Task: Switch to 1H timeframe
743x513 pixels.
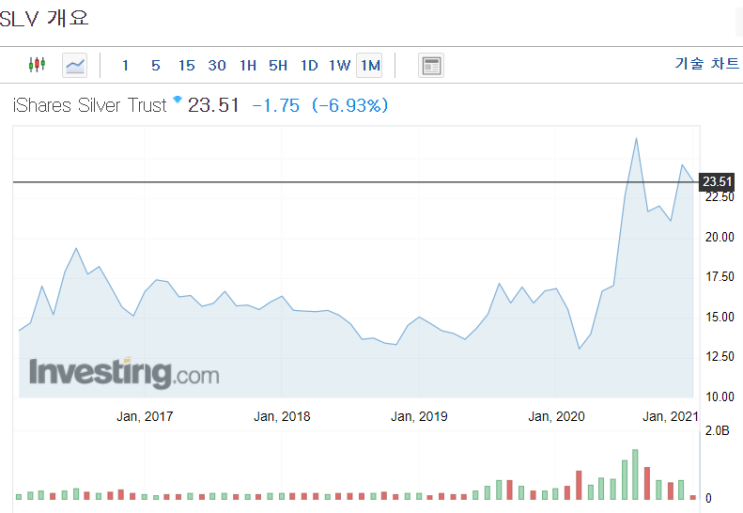Action: [248, 65]
